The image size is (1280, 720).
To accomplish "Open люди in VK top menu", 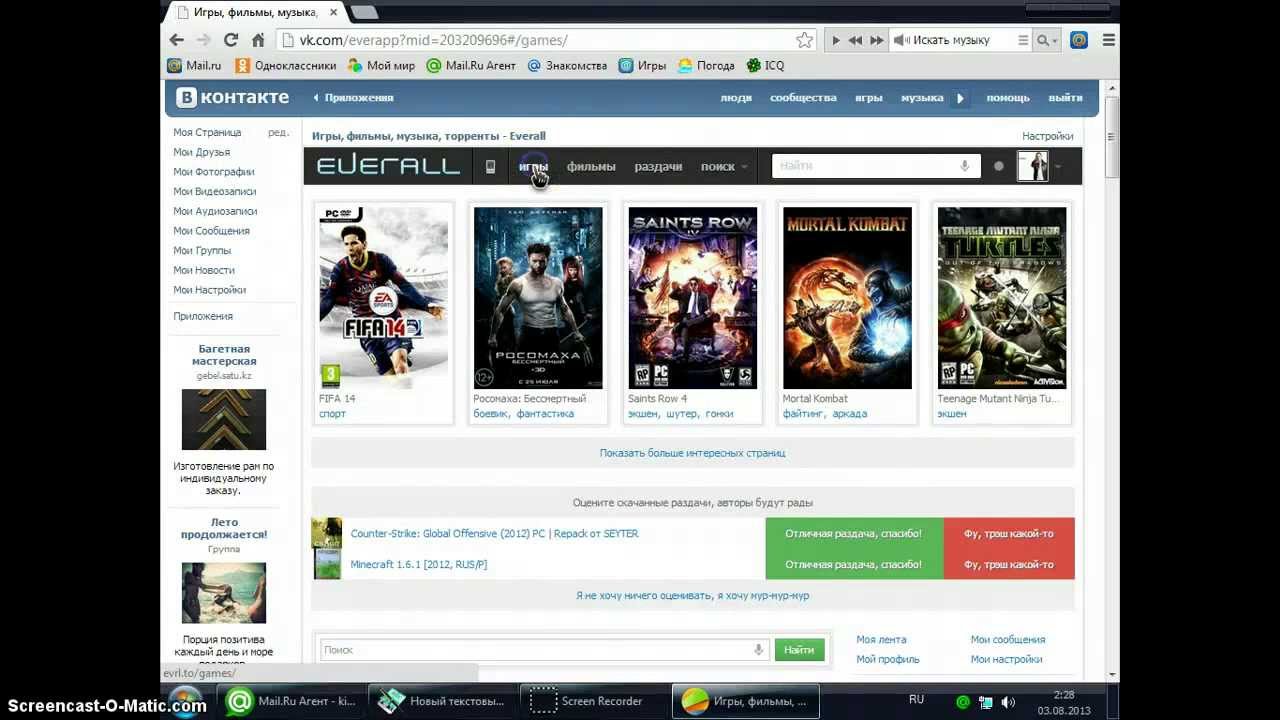I will click(x=736, y=98).
